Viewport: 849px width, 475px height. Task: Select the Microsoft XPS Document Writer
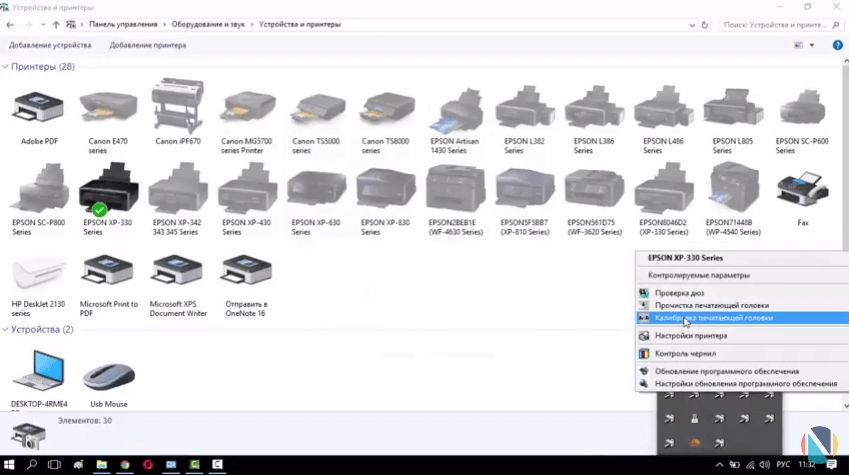(178, 271)
